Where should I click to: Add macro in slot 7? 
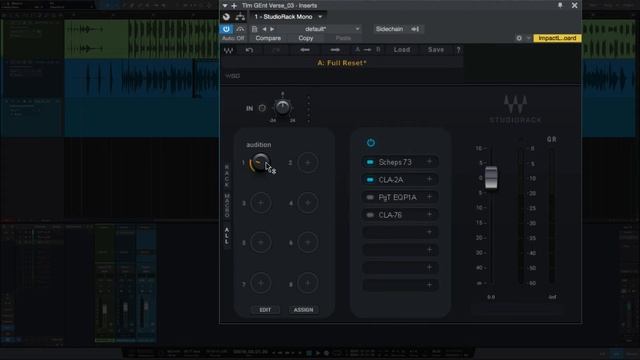260,283
